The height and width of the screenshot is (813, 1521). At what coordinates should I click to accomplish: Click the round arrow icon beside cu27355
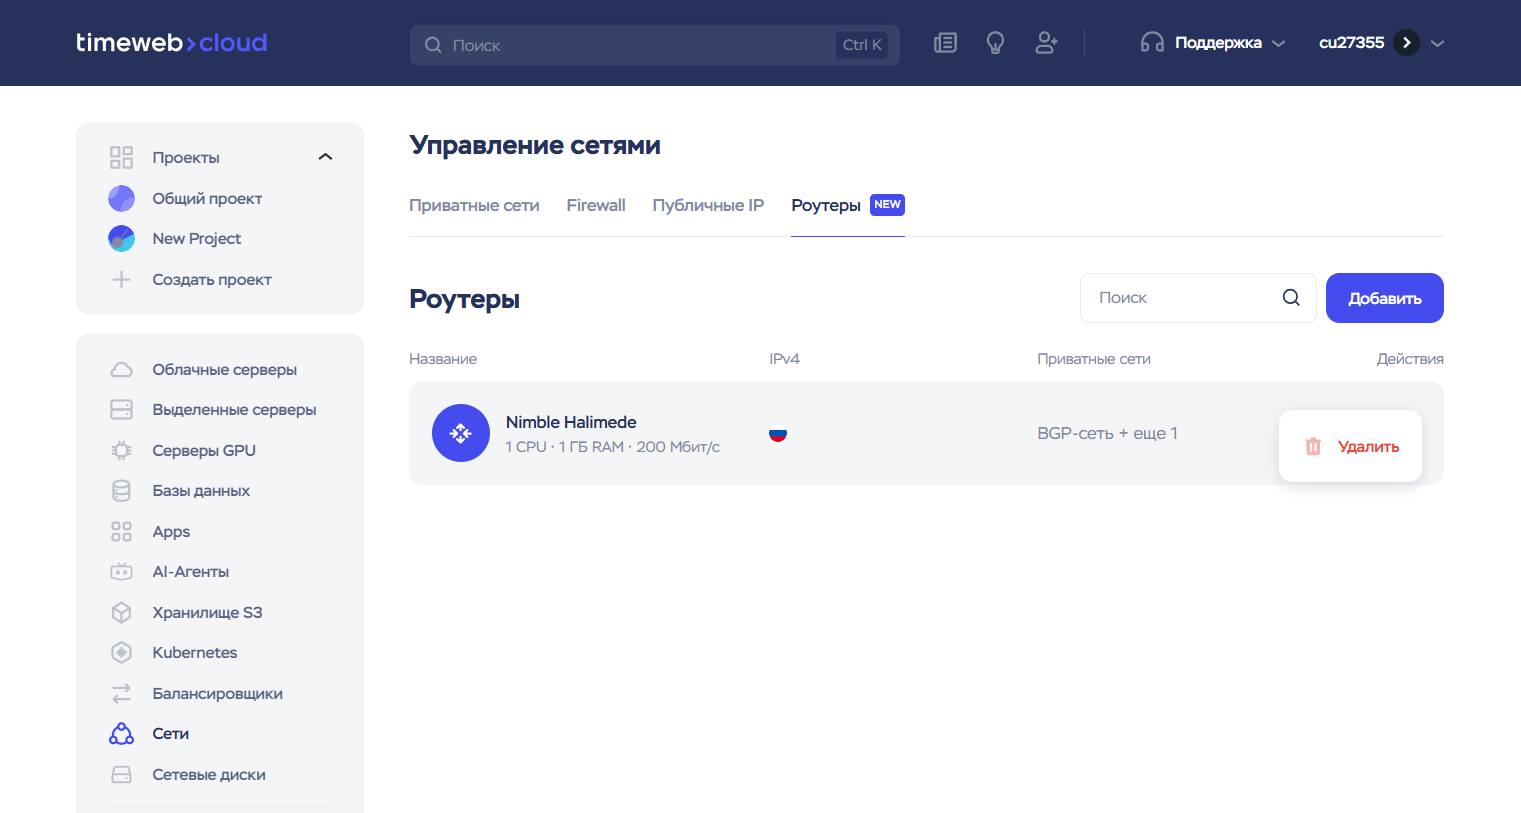(x=1406, y=43)
